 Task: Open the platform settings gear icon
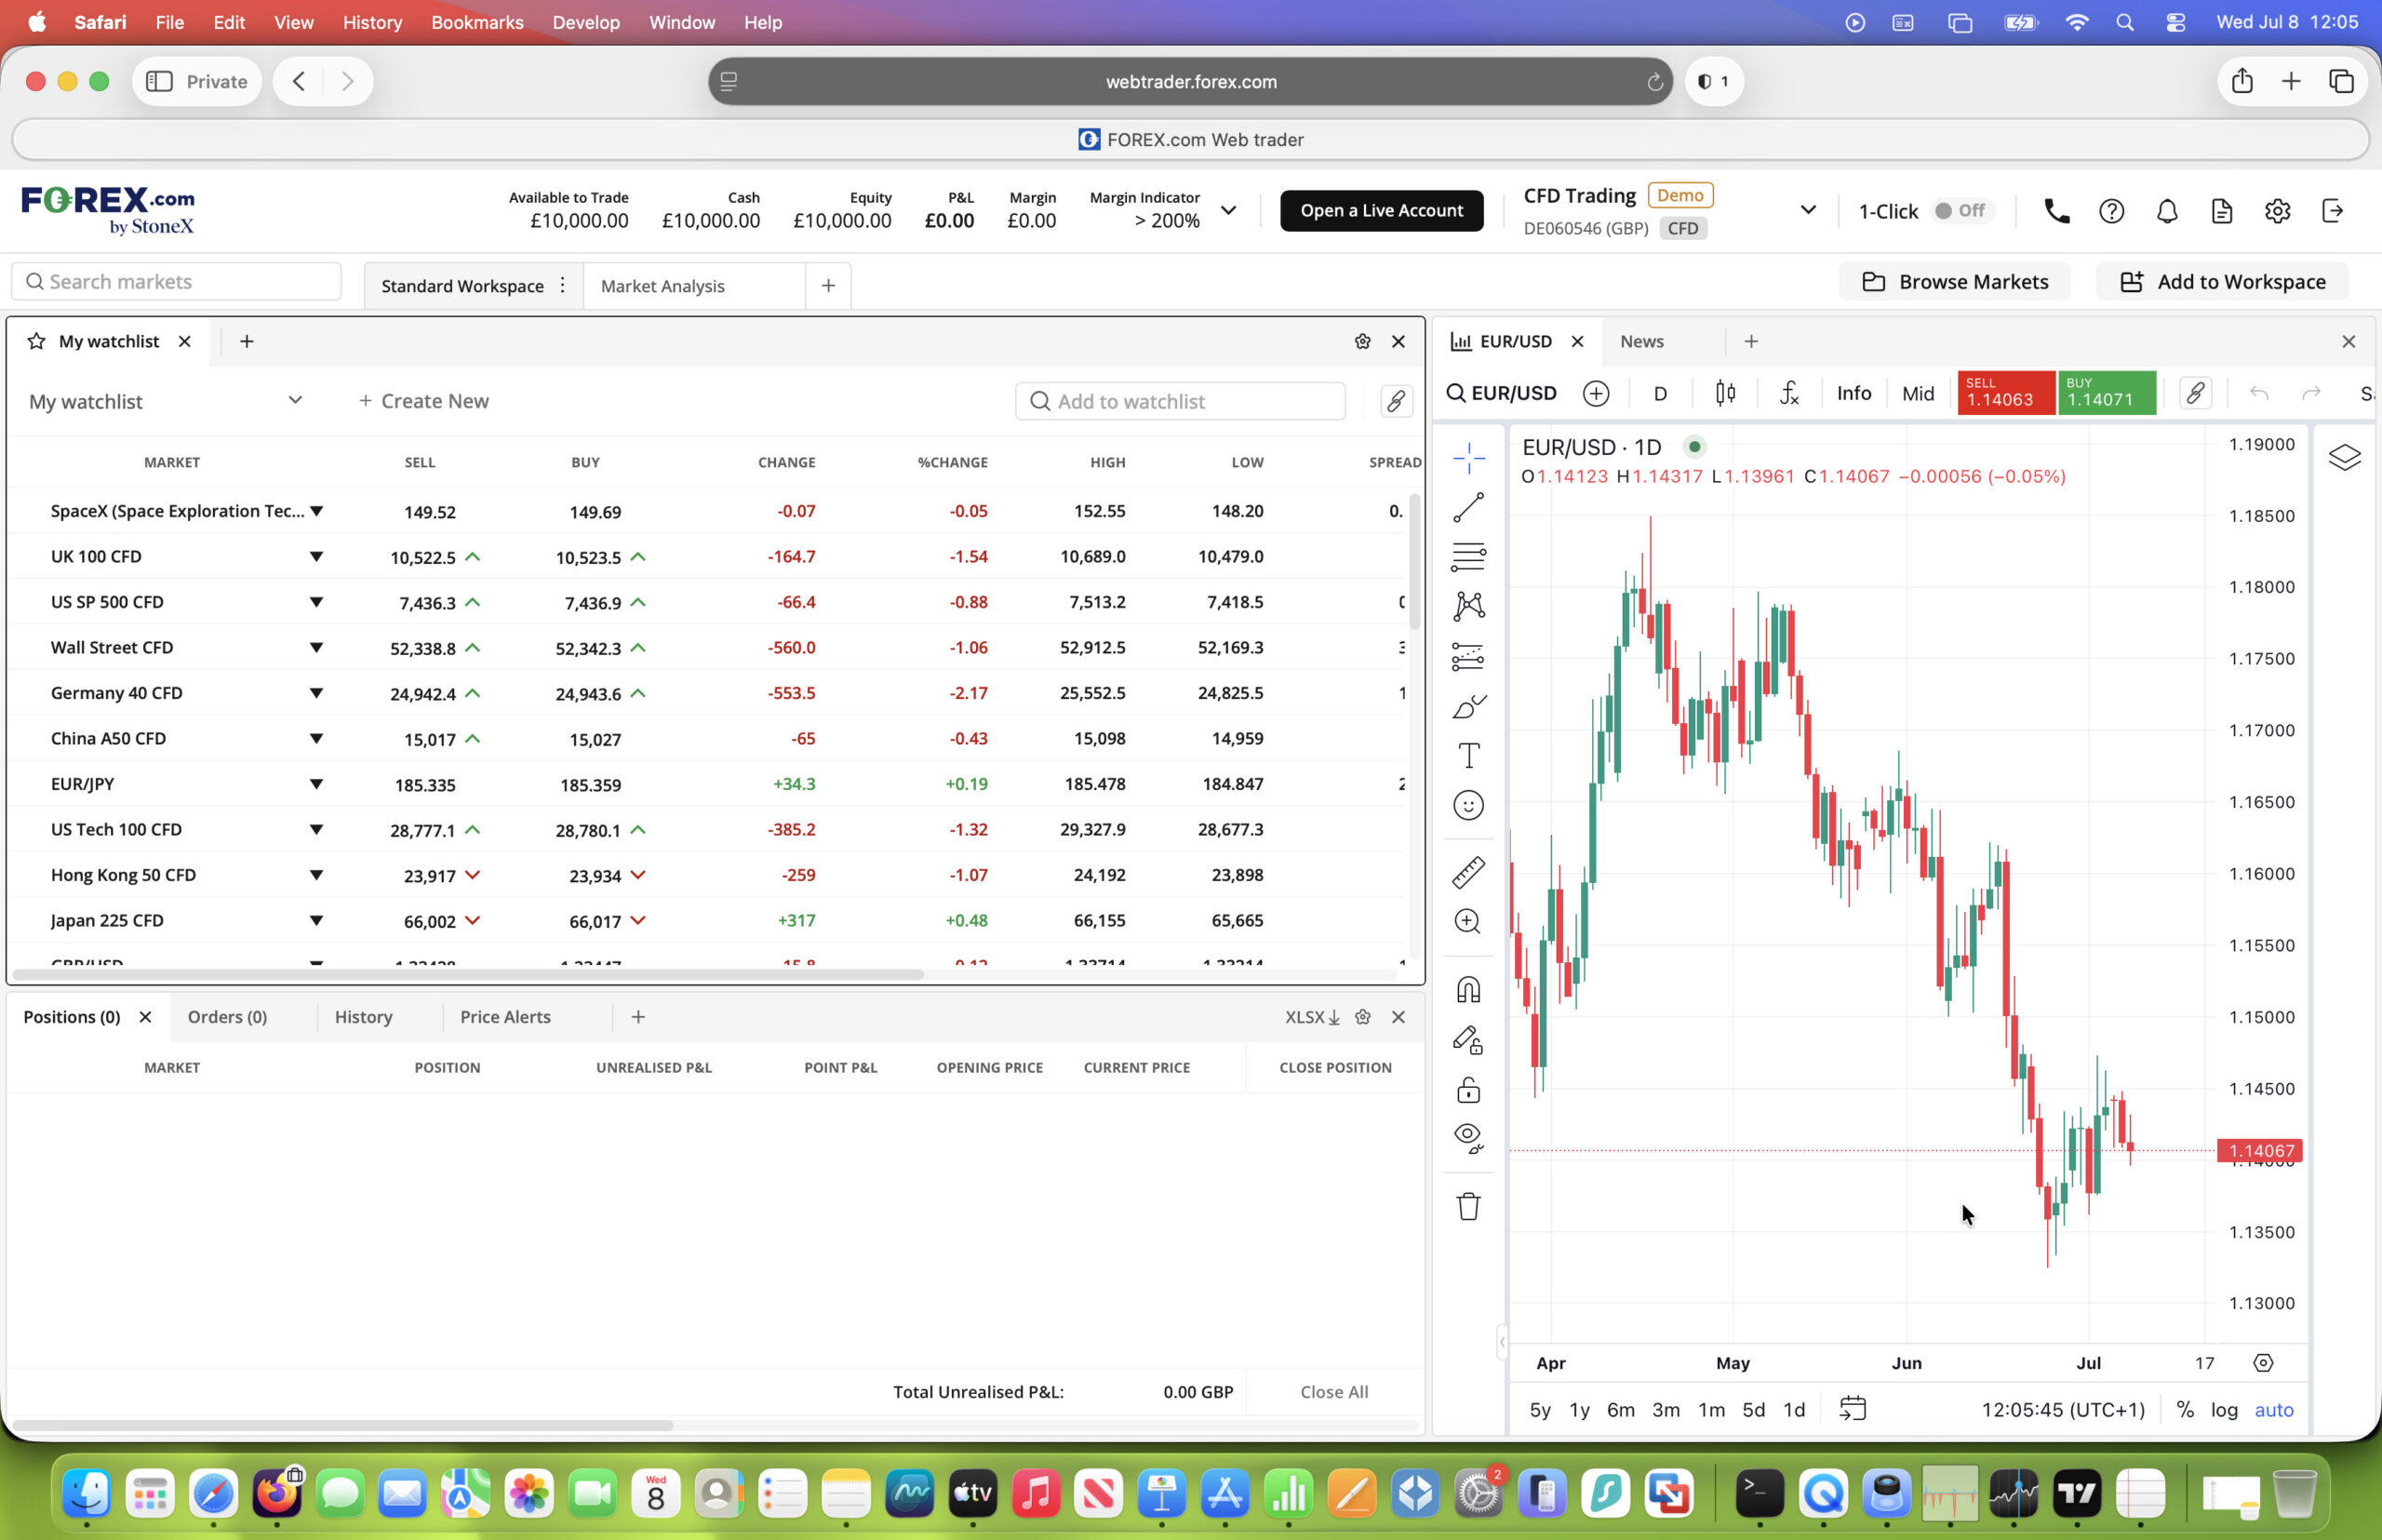point(2277,211)
